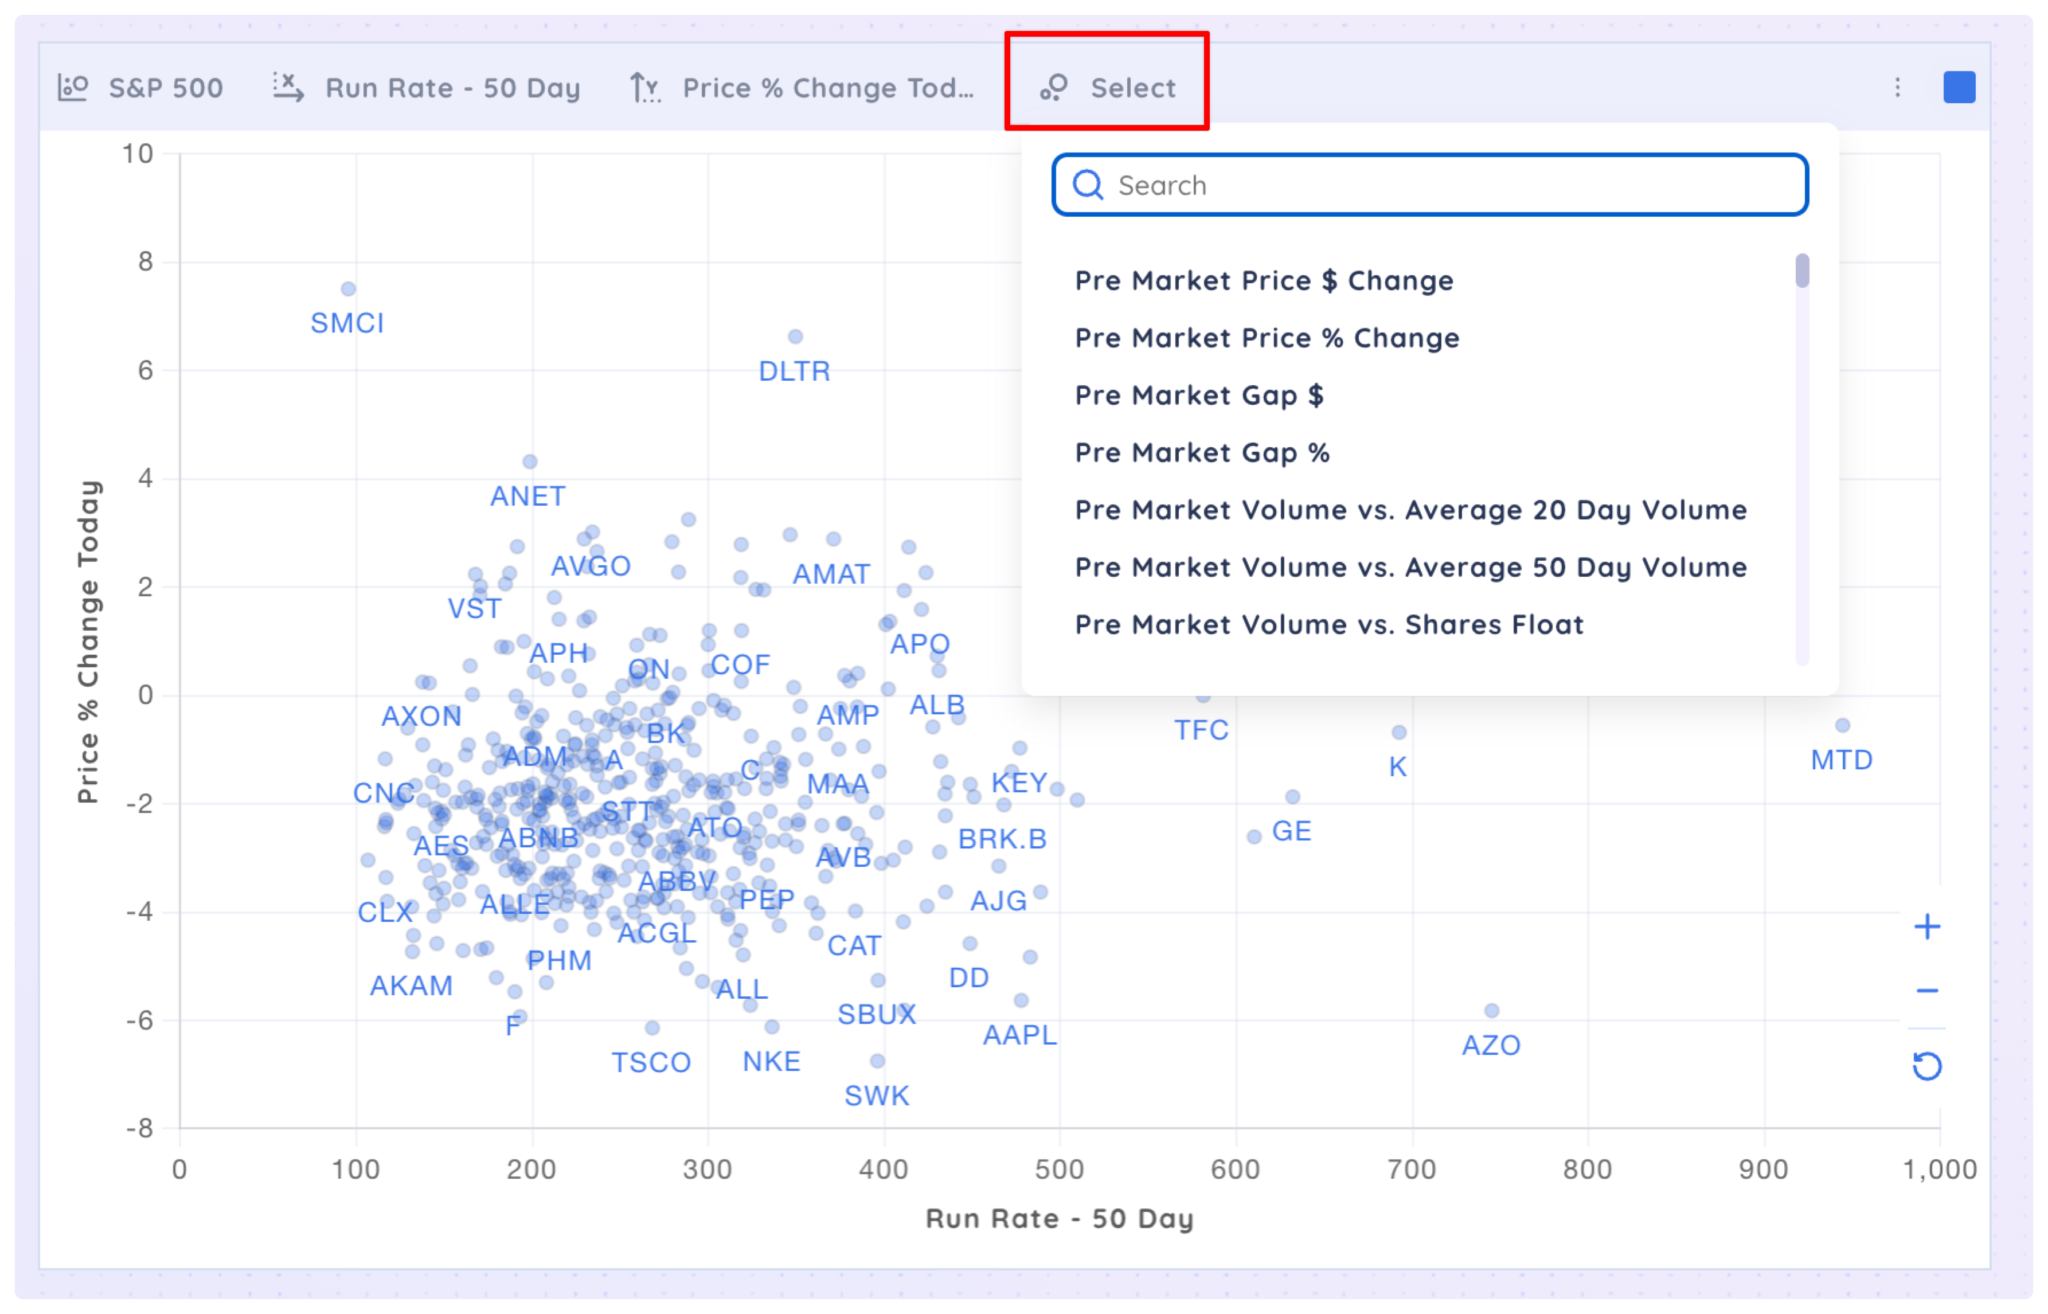The image size is (2048, 1314).
Task: Select Pre Market Price $ Change metric
Action: pyautogui.click(x=1264, y=281)
